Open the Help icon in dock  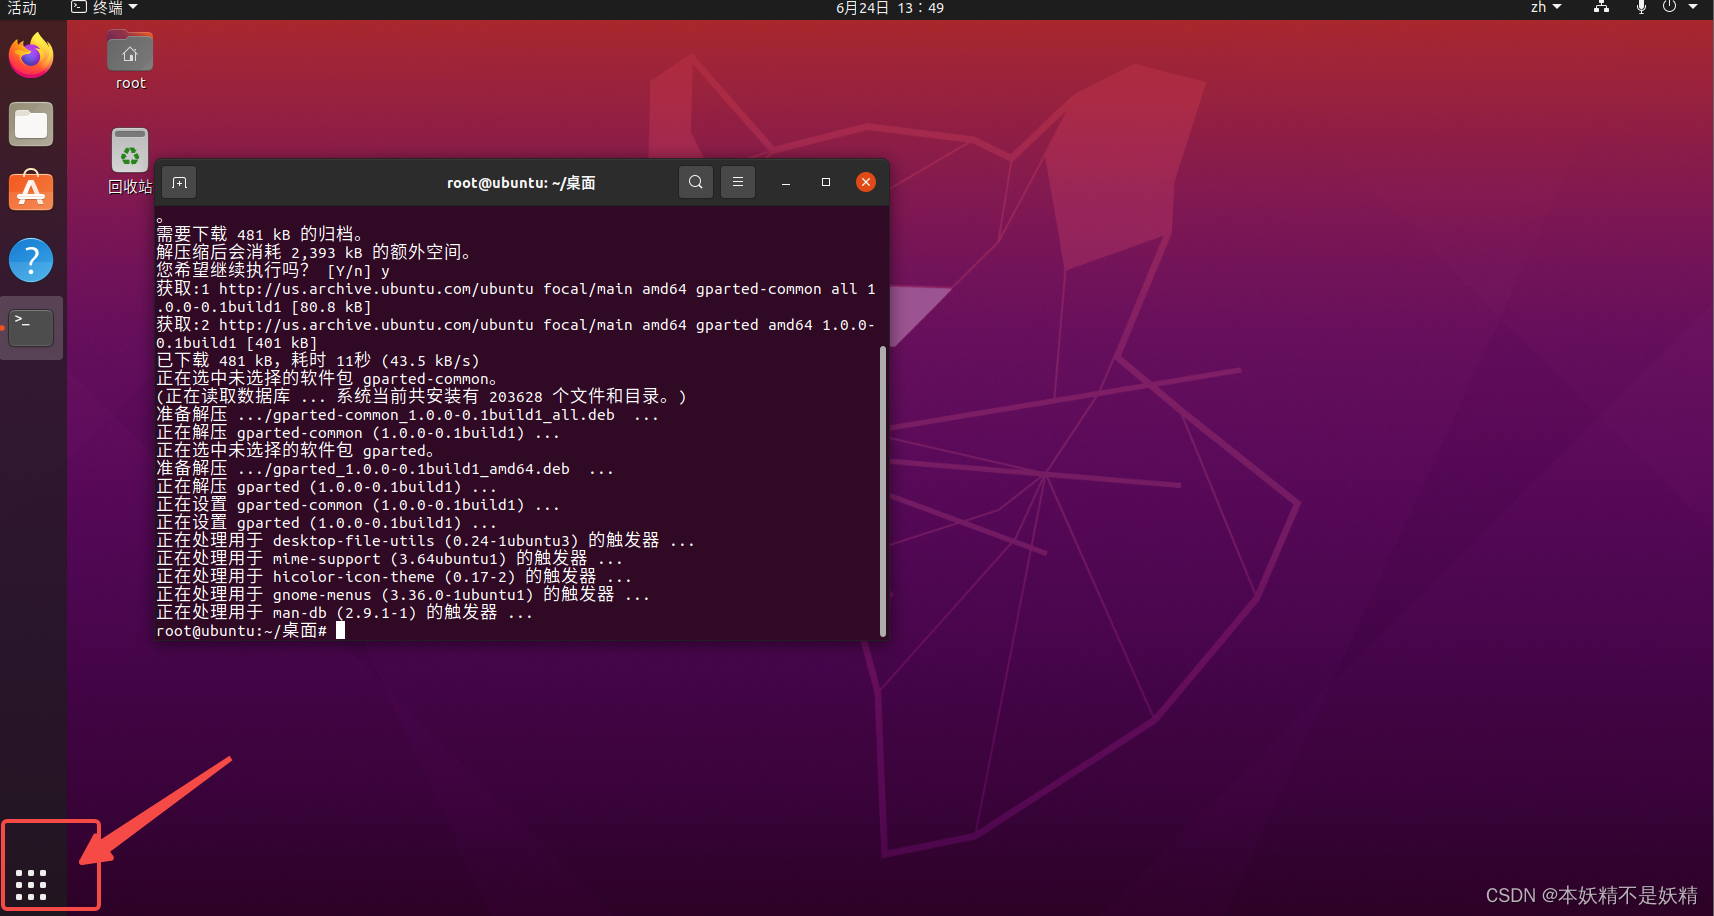pos(31,260)
